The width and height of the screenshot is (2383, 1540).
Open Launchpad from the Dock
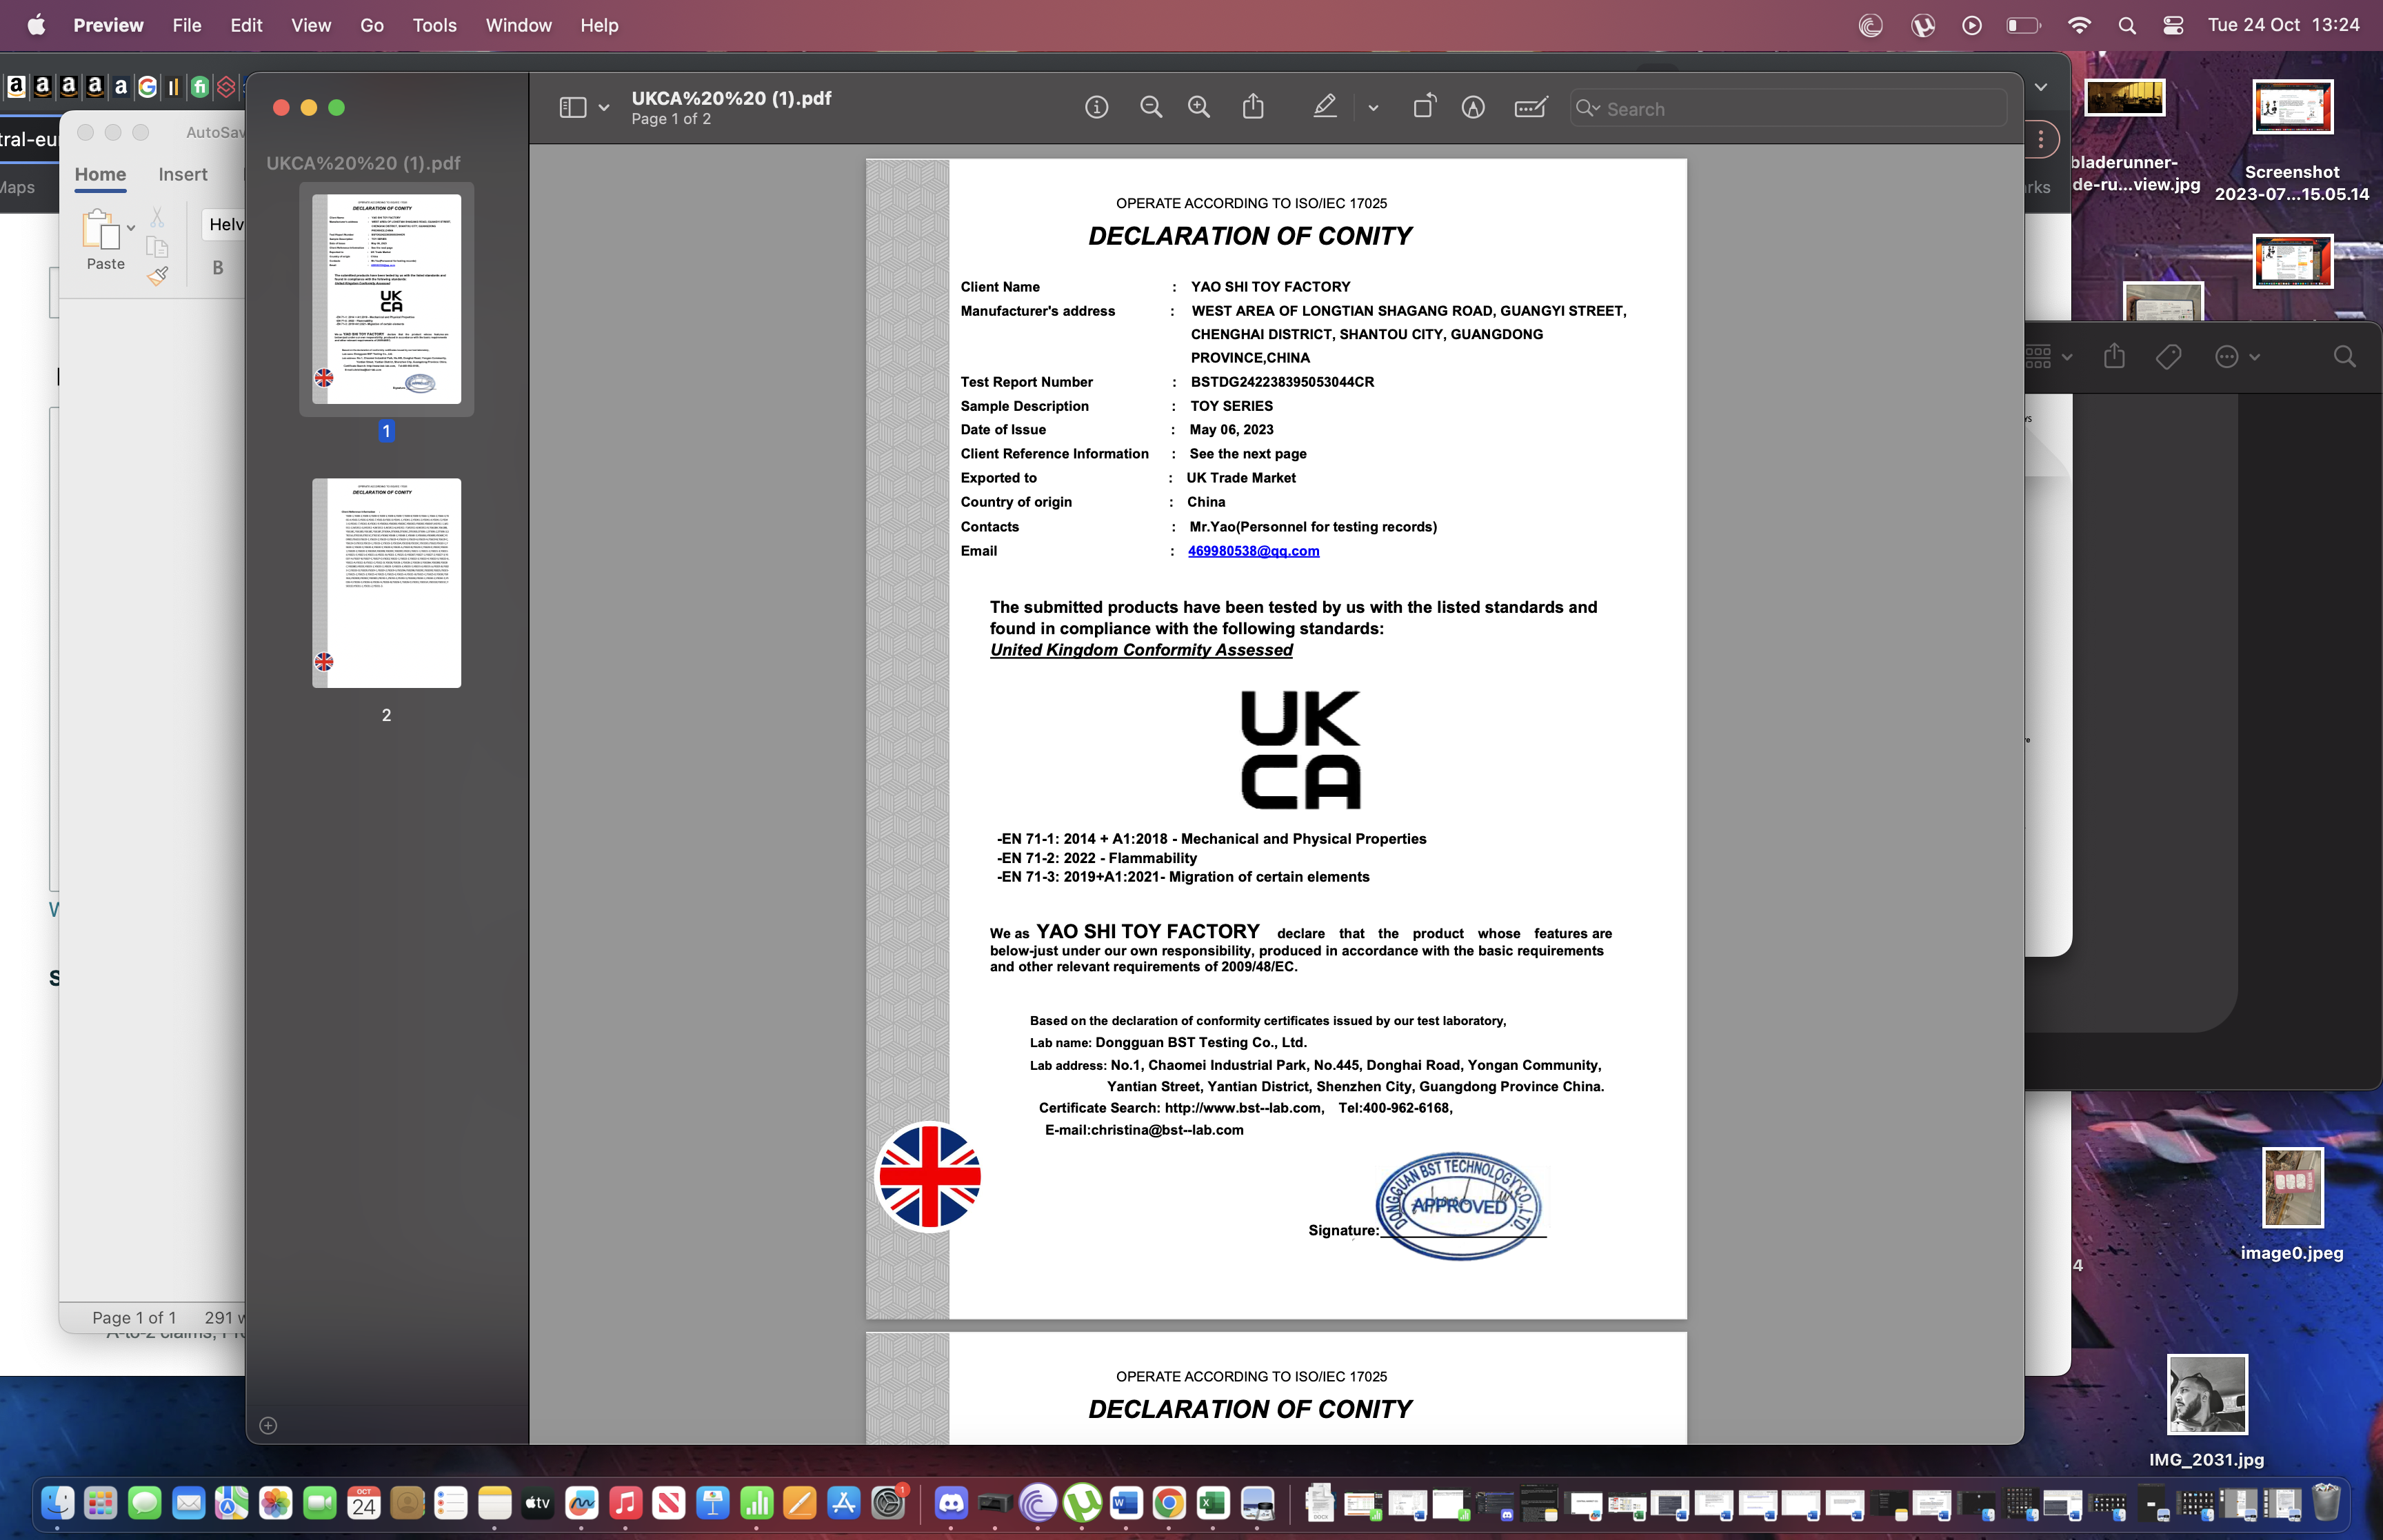(100, 1503)
